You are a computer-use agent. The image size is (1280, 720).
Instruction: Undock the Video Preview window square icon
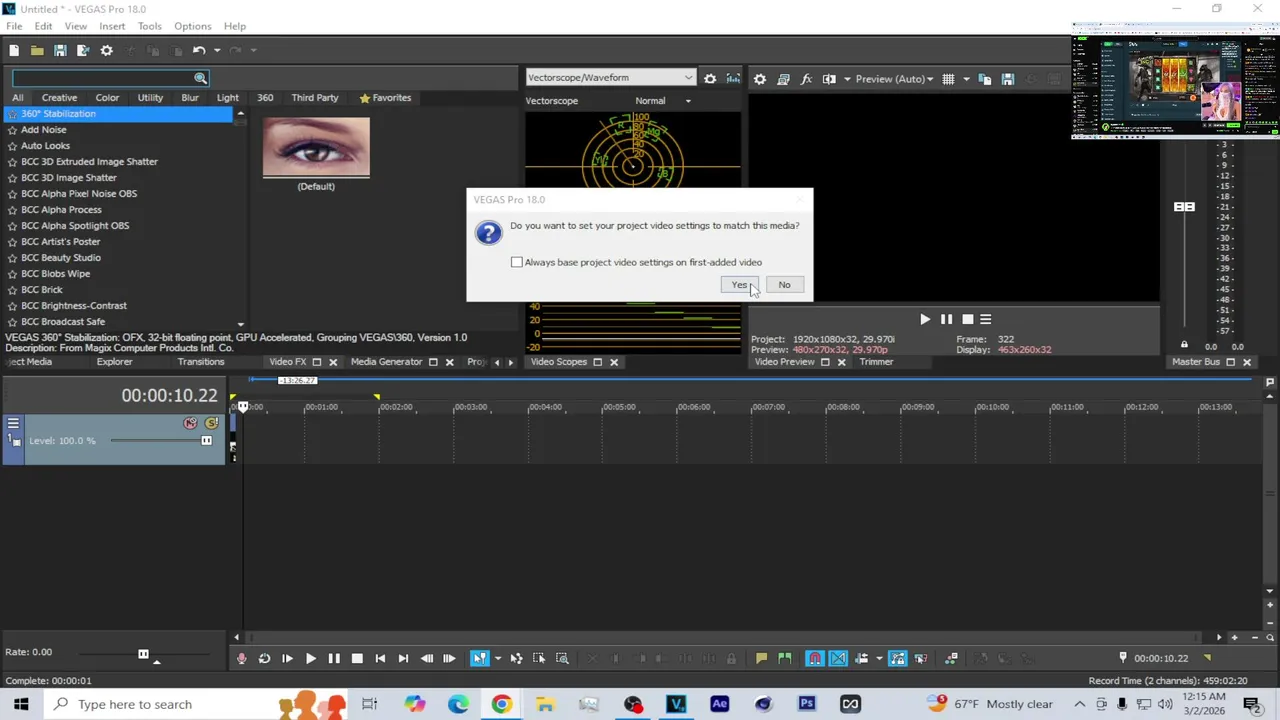coord(825,362)
